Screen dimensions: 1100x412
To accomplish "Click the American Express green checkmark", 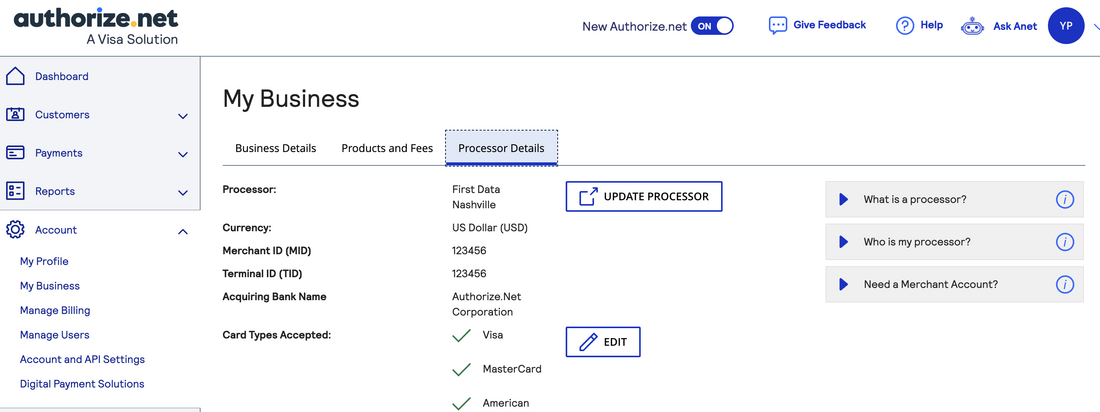I will point(462,404).
